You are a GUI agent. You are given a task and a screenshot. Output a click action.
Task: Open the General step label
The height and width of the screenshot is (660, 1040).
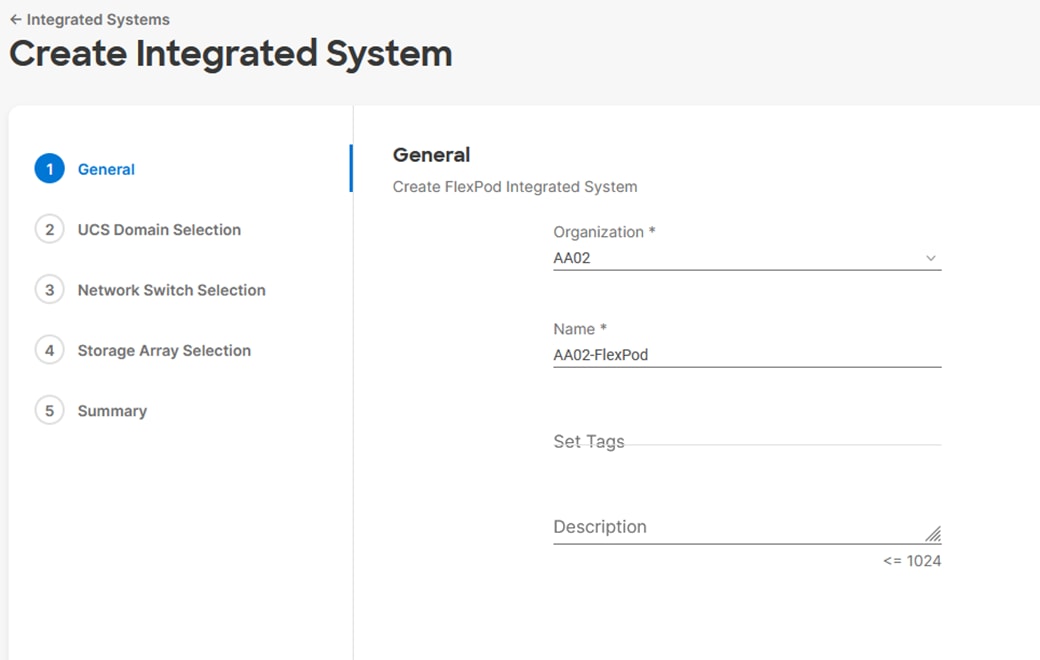(x=106, y=169)
